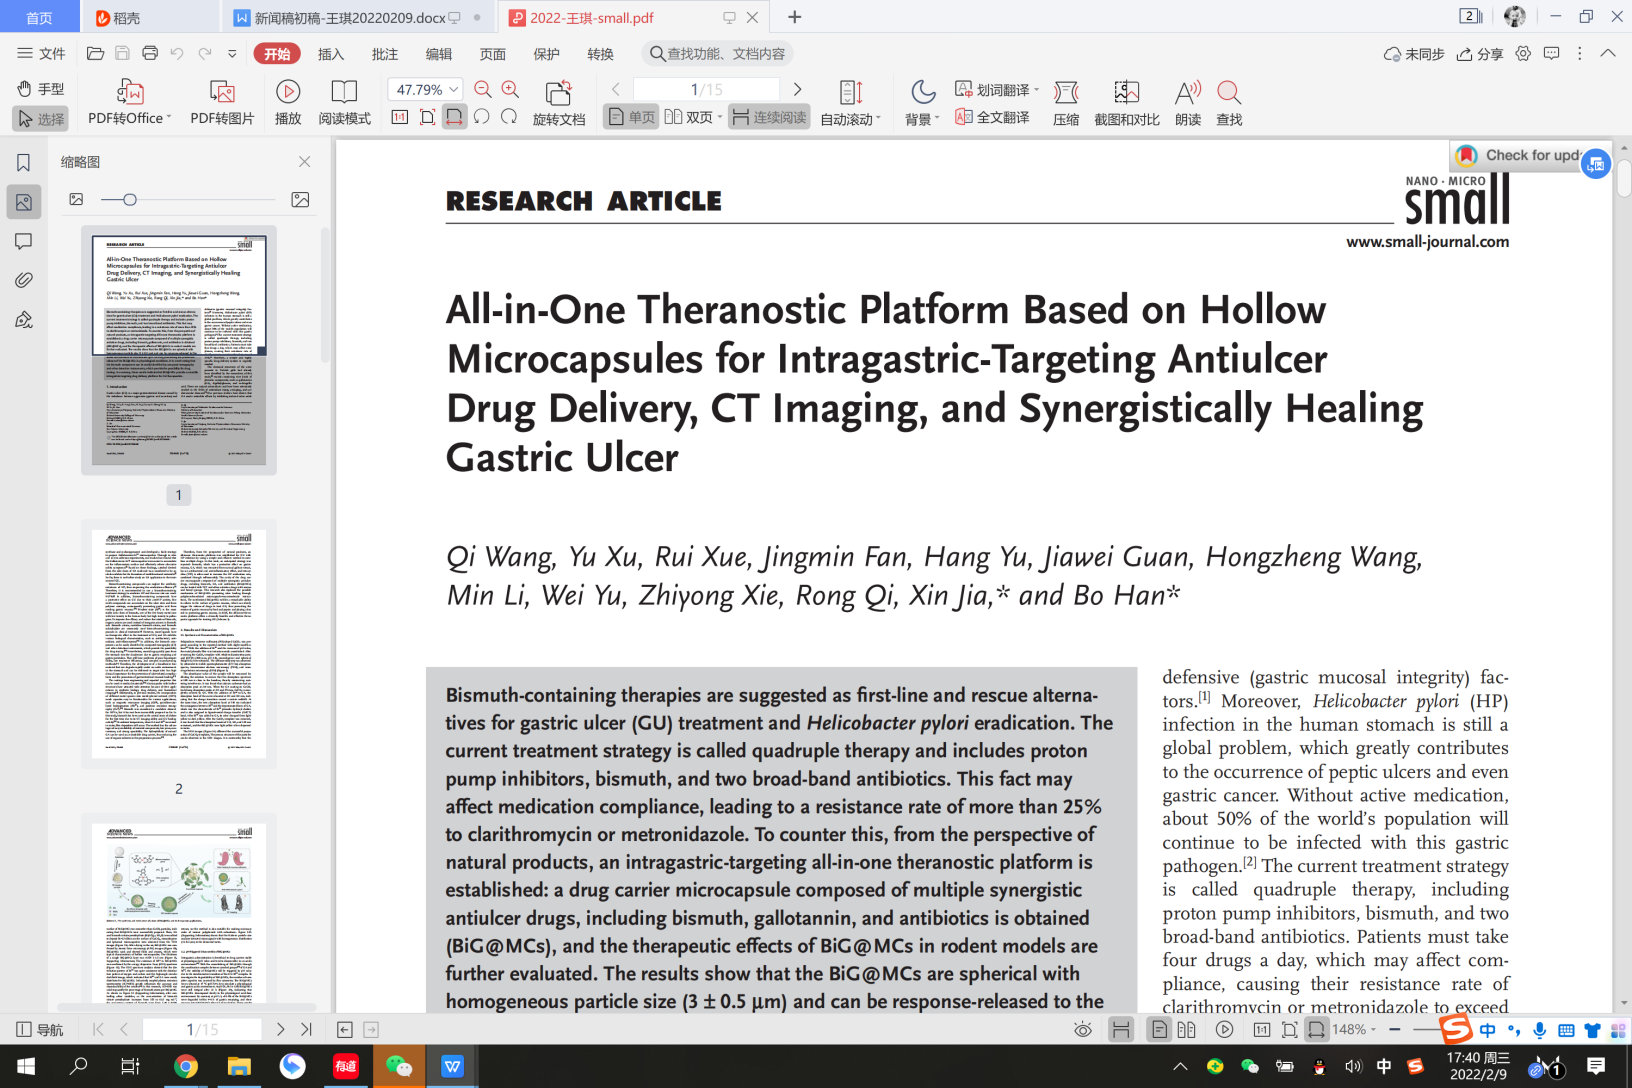Go to the previous page in ribbon

616,89
